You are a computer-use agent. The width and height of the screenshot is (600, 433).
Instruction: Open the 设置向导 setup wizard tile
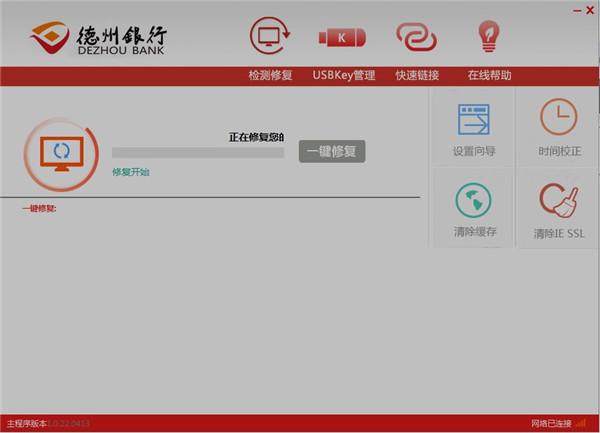pos(473,127)
